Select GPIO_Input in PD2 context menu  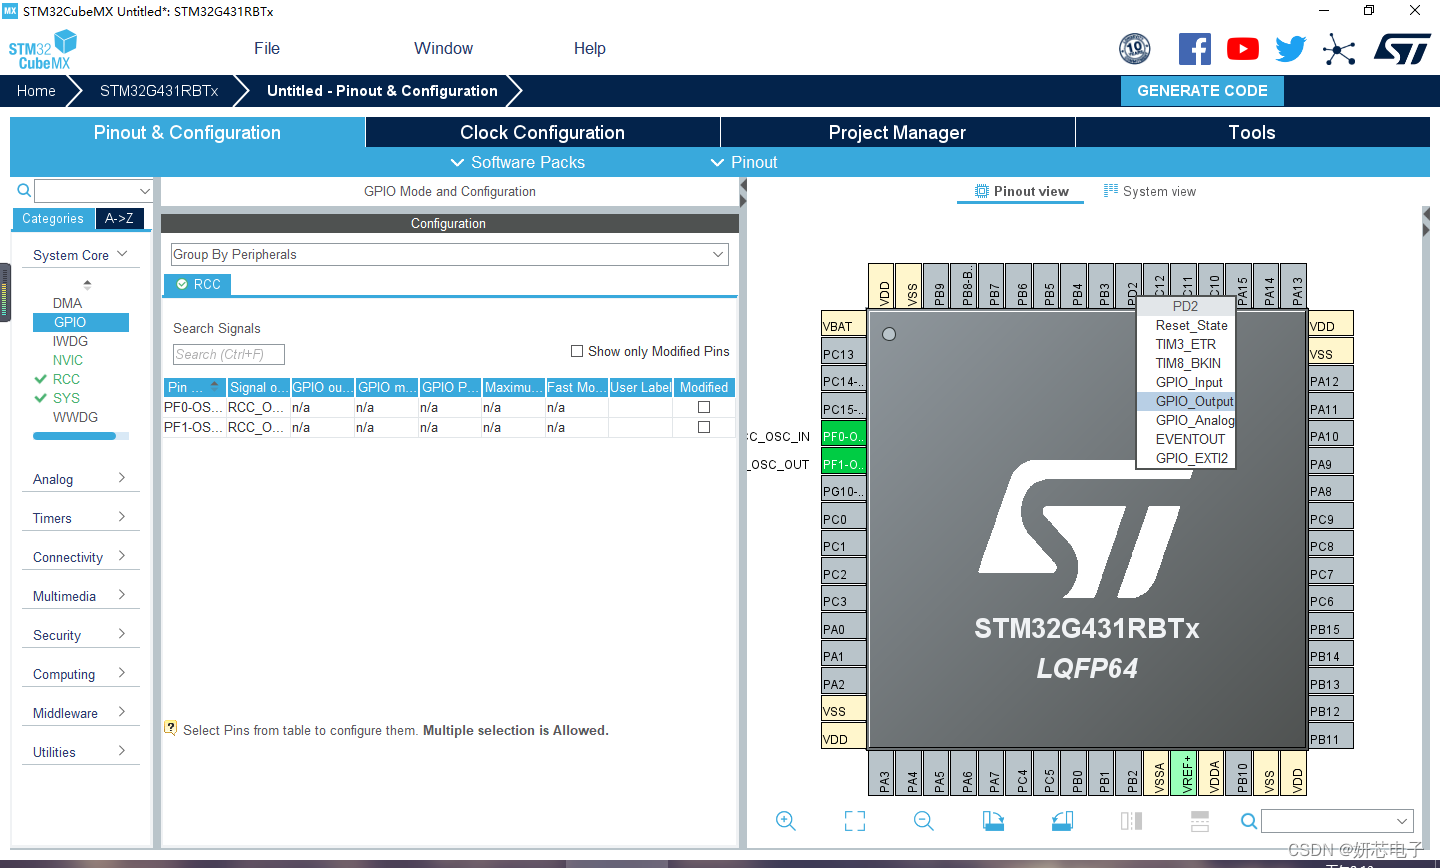click(x=1186, y=382)
